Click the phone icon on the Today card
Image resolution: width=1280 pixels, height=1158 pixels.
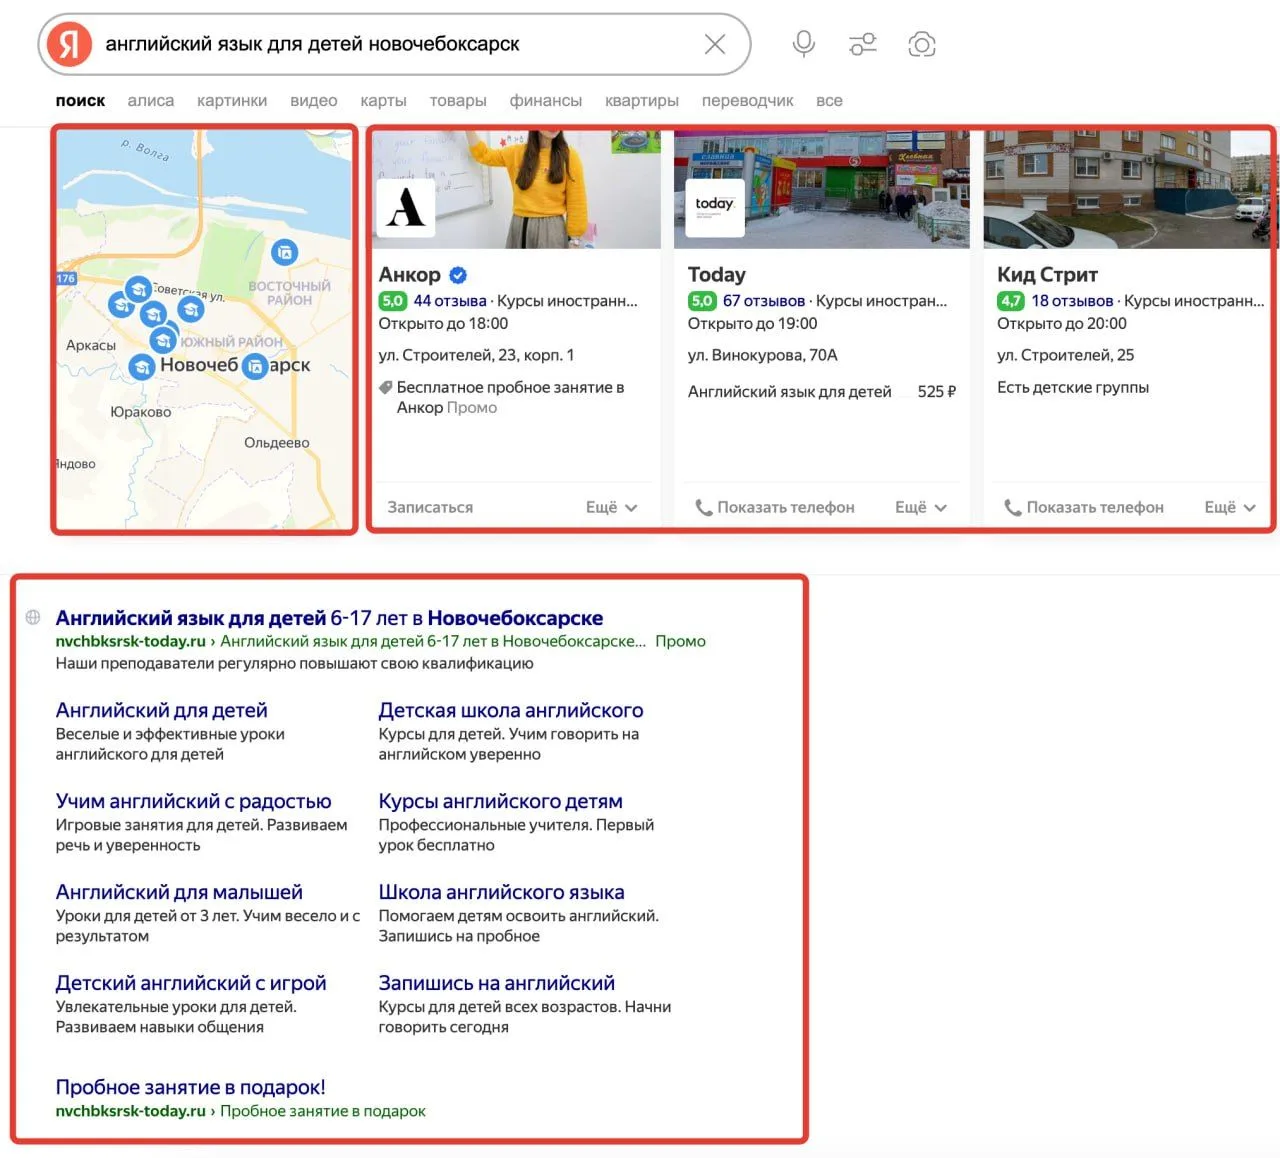pyautogui.click(x=704, y=508)
